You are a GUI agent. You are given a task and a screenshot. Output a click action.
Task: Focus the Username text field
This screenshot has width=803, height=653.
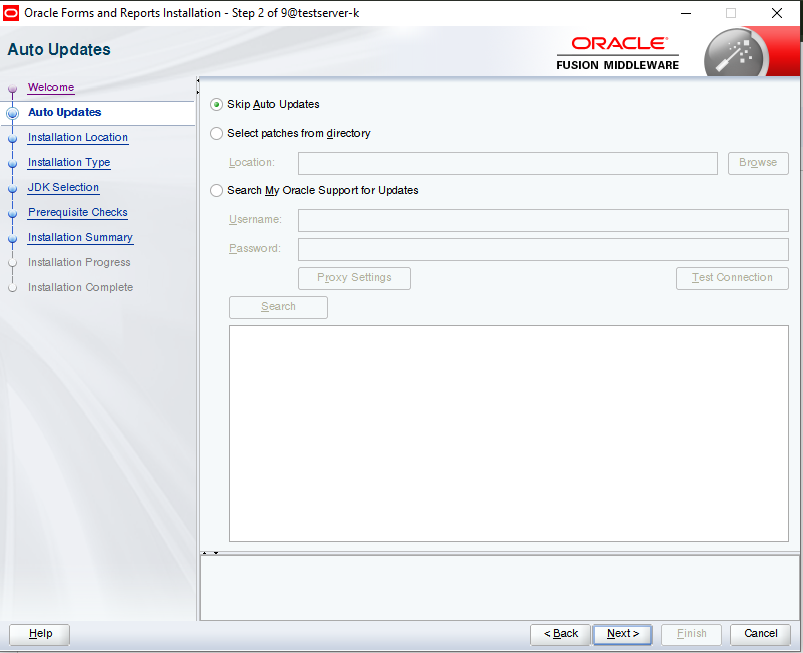[x=543, y=220]
